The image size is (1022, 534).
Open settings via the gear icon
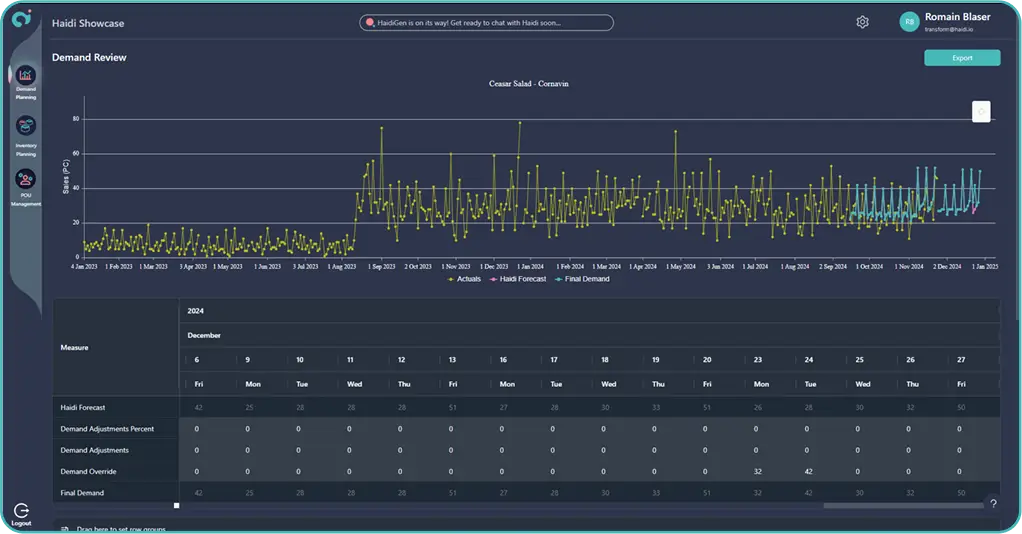[x=863, y=22]
